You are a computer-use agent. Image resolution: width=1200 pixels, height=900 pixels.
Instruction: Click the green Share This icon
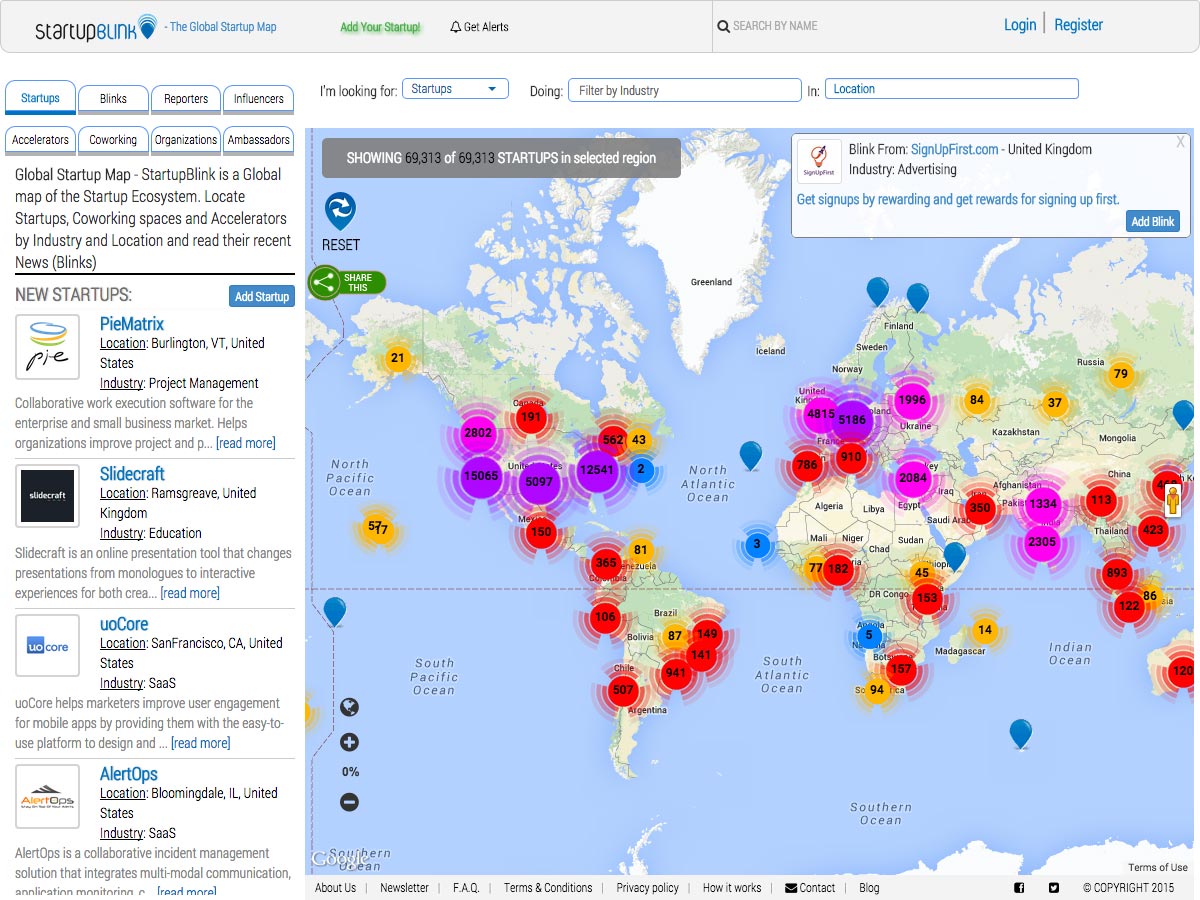coord(324,283)
